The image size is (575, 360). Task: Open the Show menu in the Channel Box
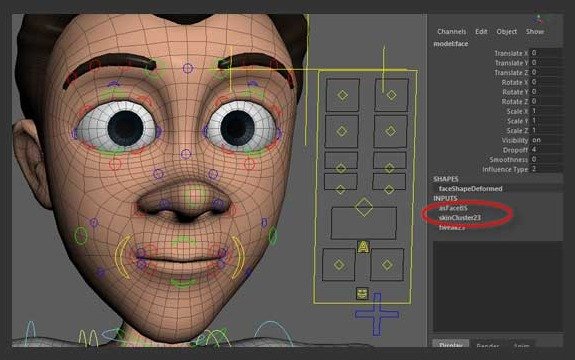(535, 32)
